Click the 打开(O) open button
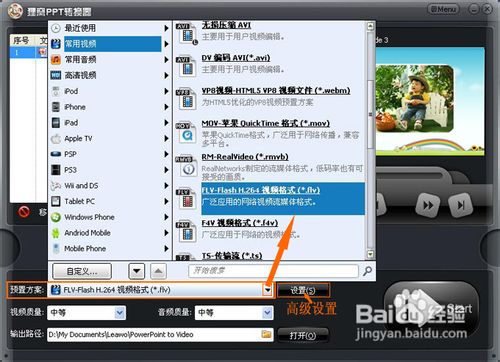Image resolution: width=500 pixels, height=362 pixels. point(303,335)
